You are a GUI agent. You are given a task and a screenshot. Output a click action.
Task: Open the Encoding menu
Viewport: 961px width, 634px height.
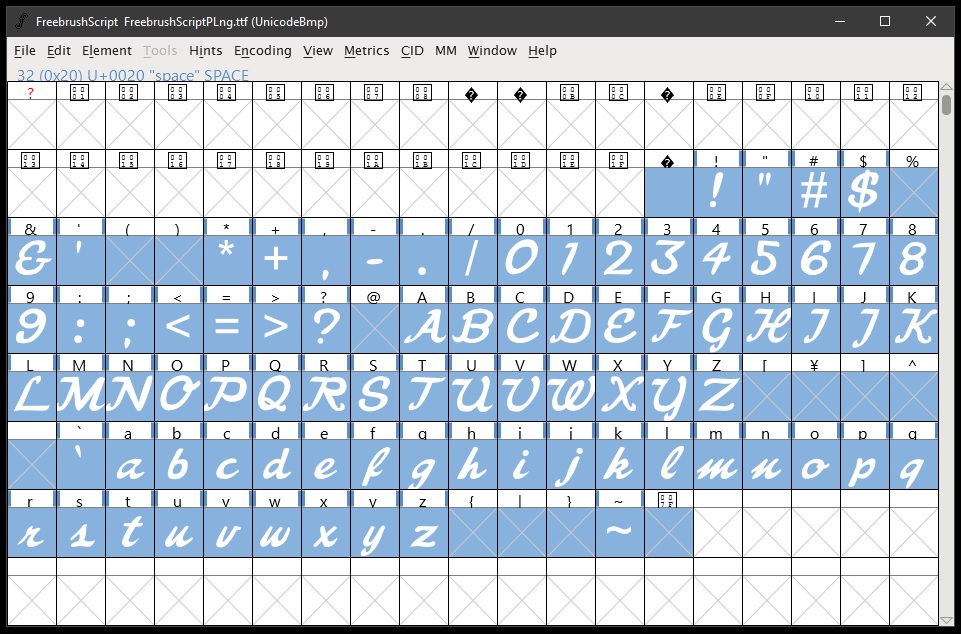(262, 51)
